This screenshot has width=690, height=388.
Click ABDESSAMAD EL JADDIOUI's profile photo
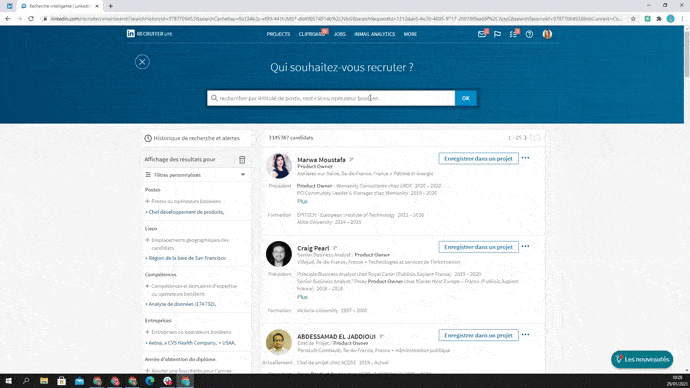[x=279, y=342]
